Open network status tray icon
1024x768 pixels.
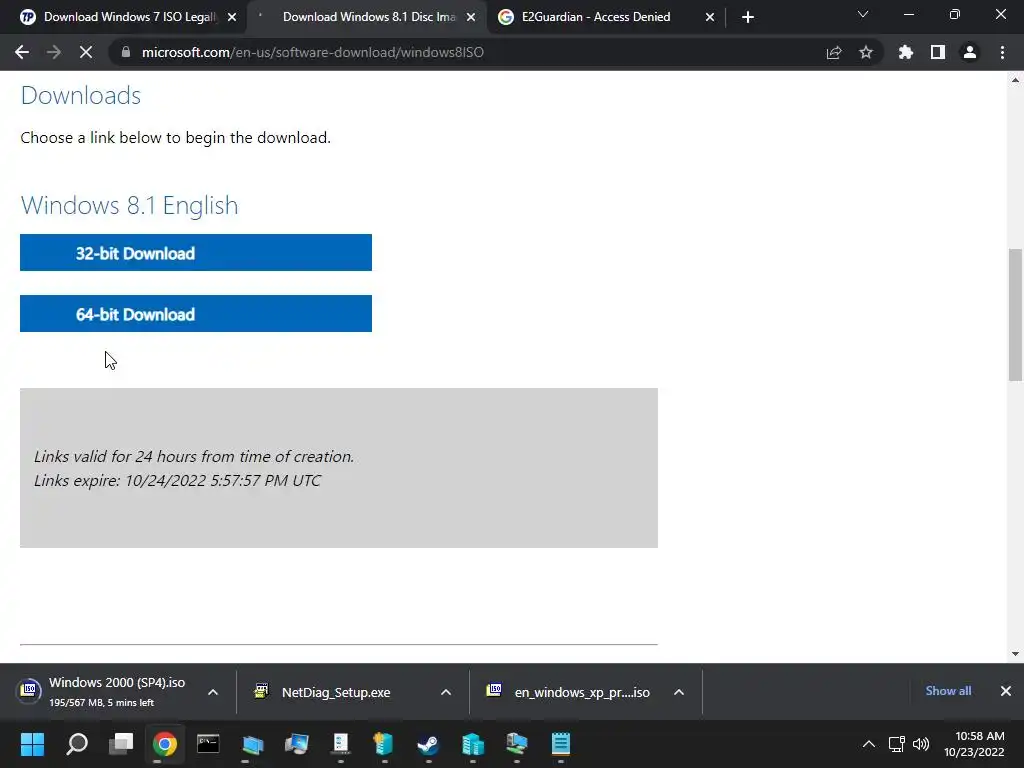(897, 744)
